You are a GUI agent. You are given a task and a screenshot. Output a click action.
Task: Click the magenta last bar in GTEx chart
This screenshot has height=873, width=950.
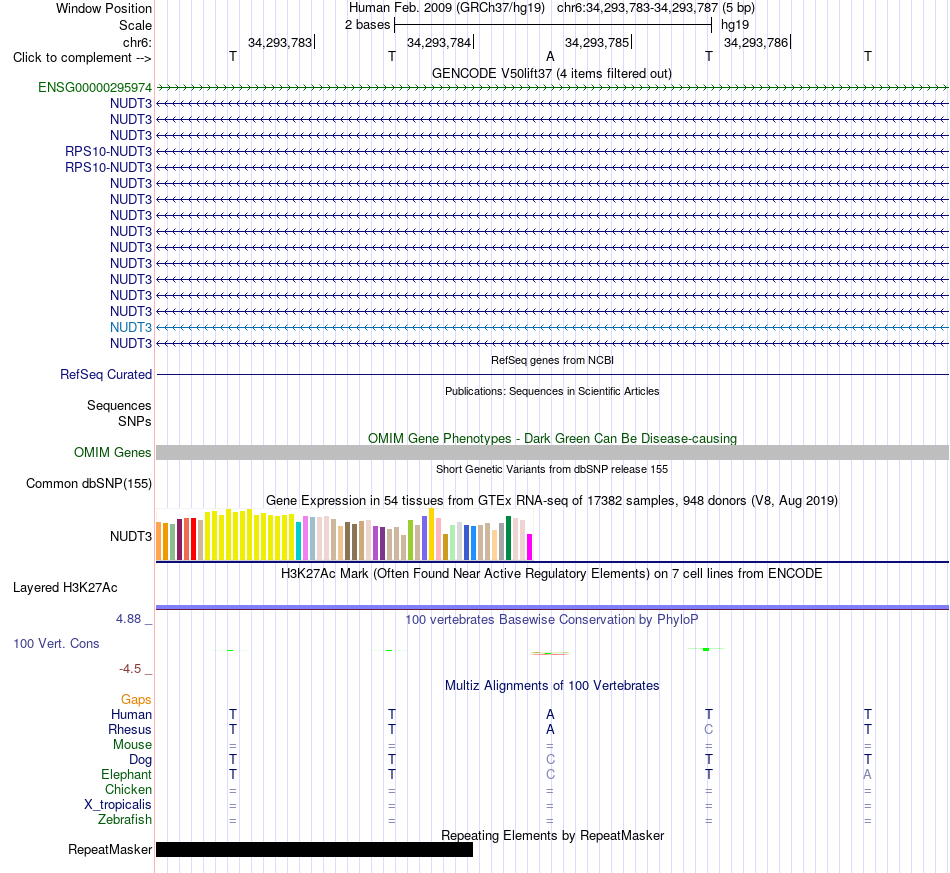click(x=530, y=546)
